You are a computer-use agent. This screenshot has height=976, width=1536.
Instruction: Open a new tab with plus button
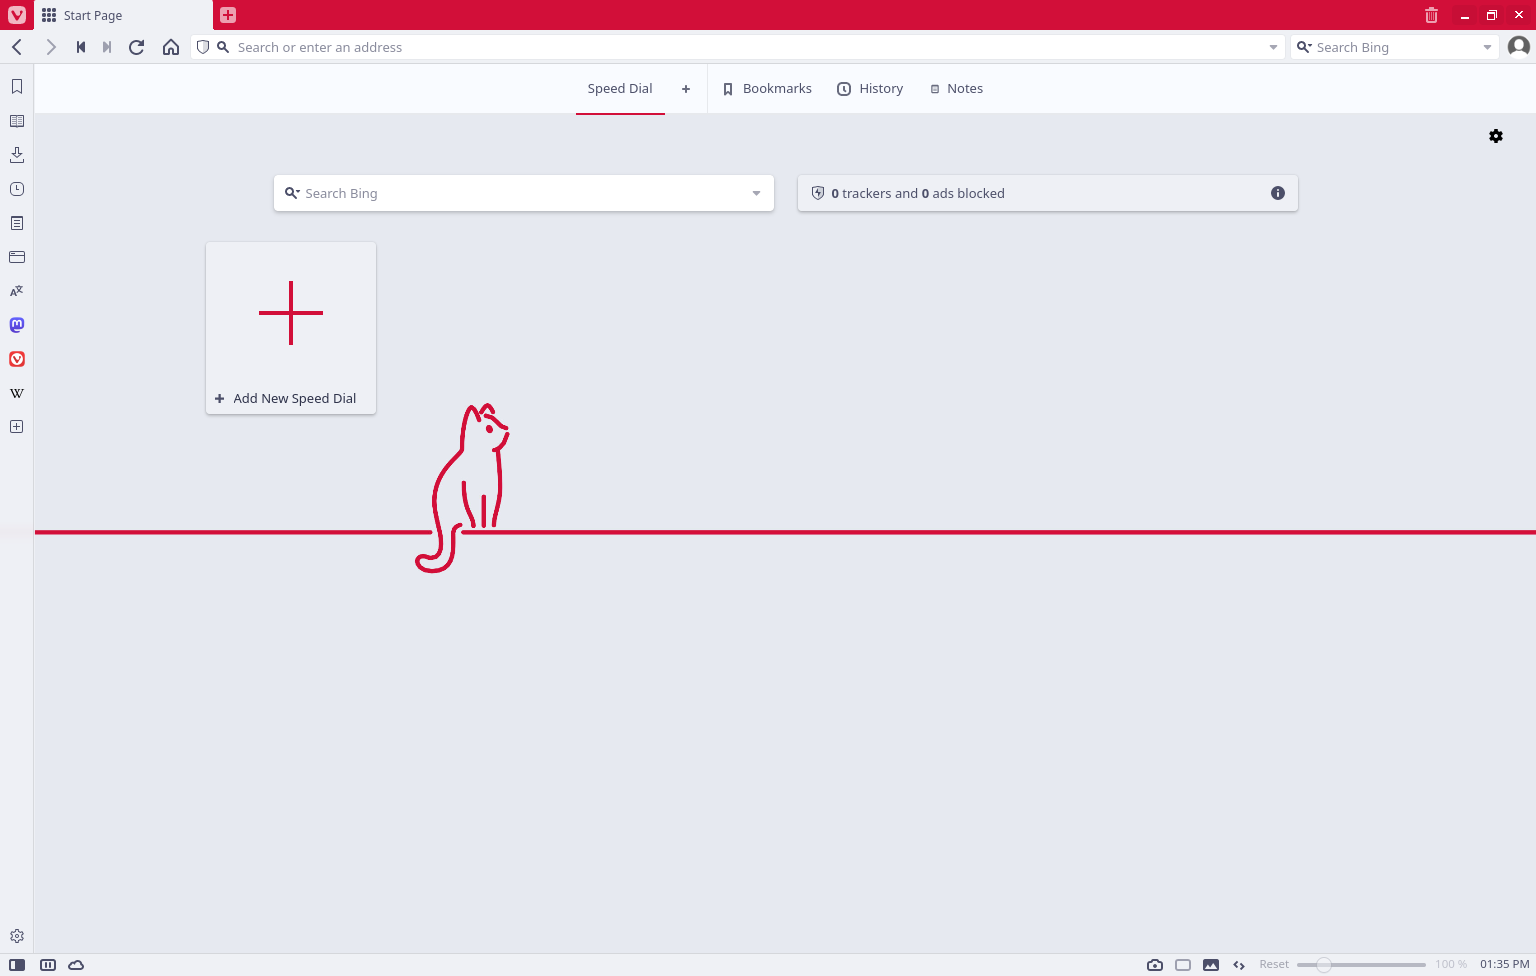pos(228,15)
